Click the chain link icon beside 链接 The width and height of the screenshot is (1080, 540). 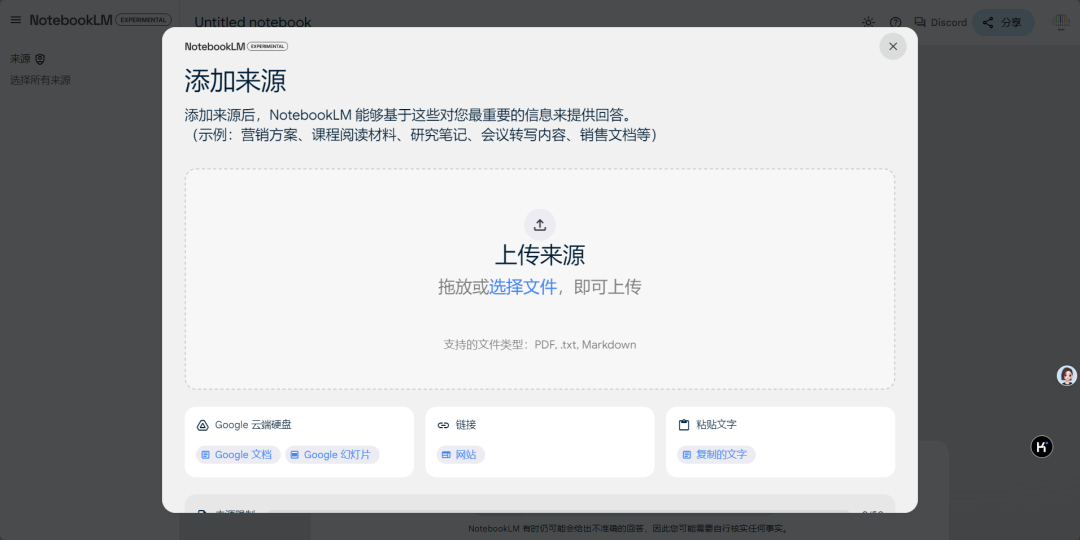coord(443,425)
